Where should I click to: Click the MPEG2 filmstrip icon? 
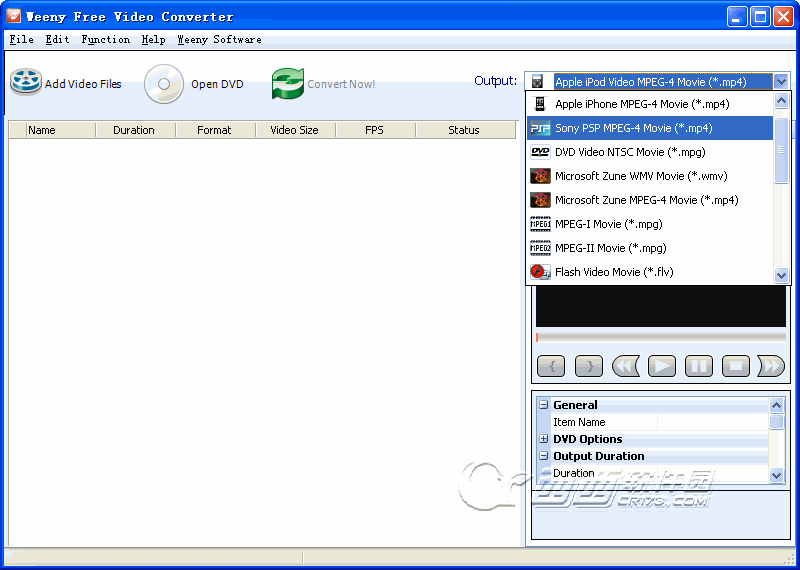click(540, 248)
